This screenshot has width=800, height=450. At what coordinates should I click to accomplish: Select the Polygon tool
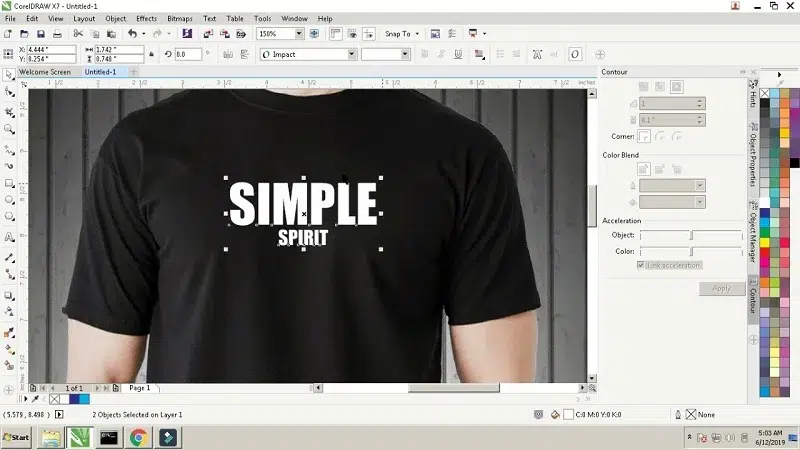point(9,216)
